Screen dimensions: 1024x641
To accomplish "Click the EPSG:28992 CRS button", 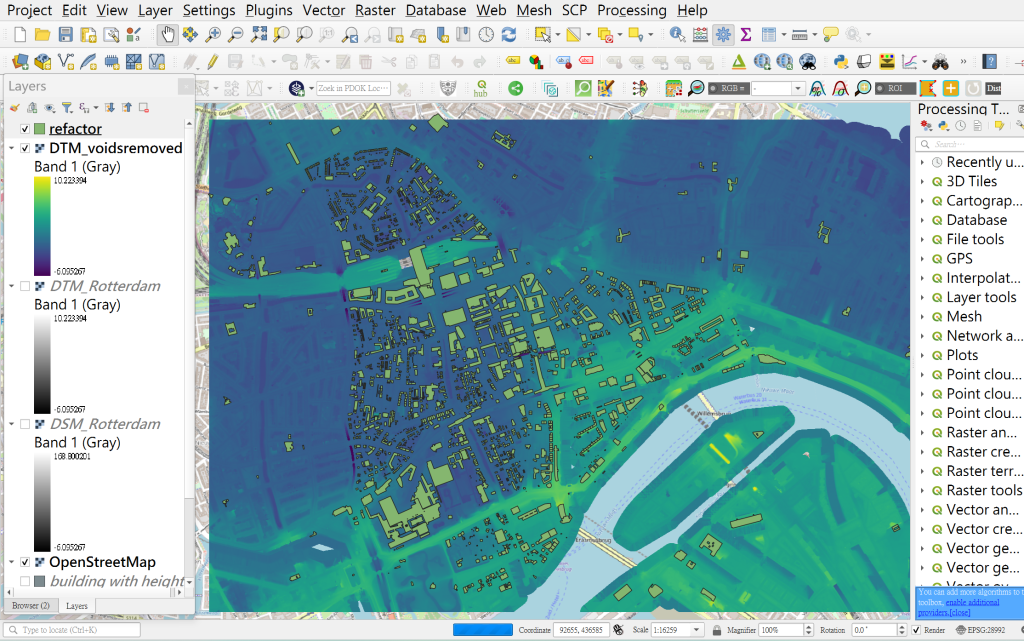I will coord(980,630).
